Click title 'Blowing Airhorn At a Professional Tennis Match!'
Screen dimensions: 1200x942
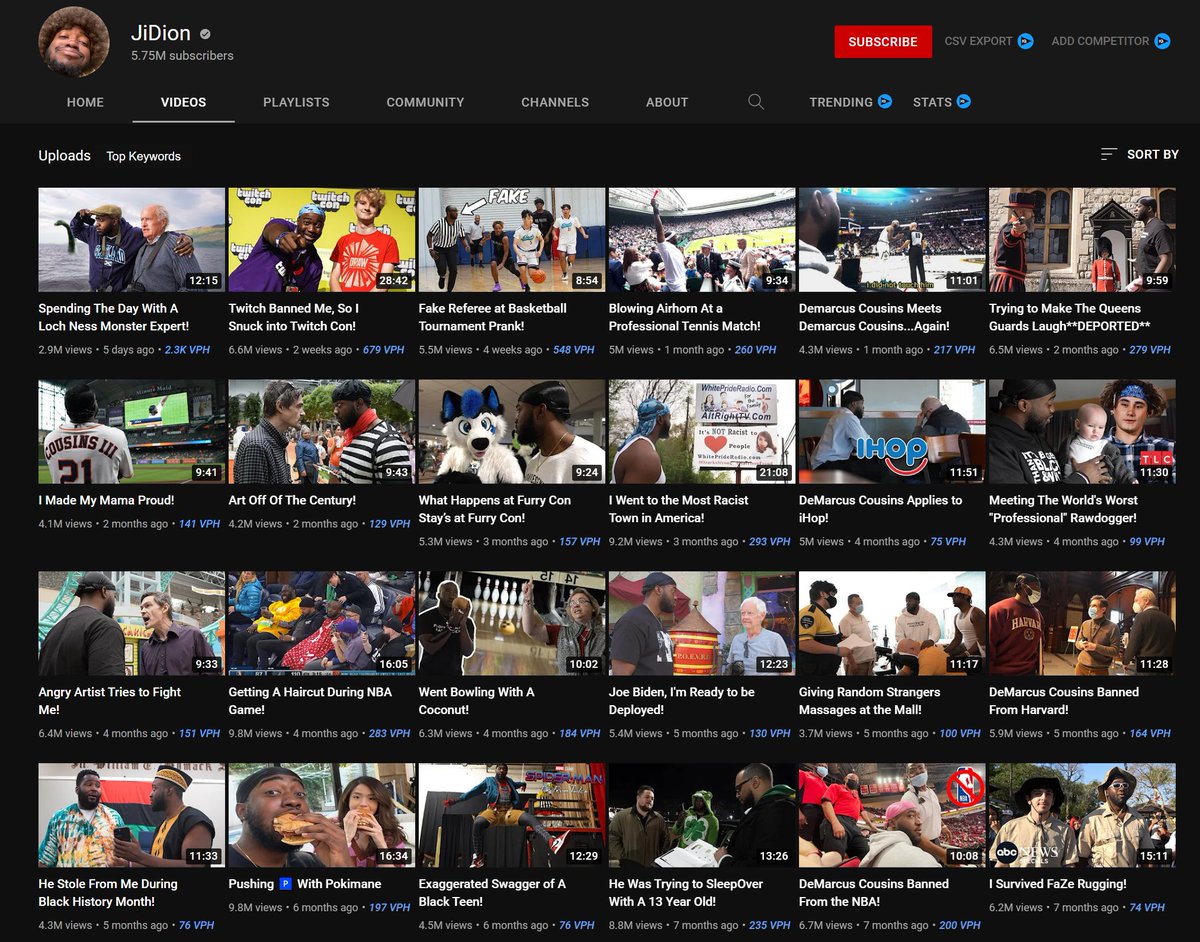685,317
